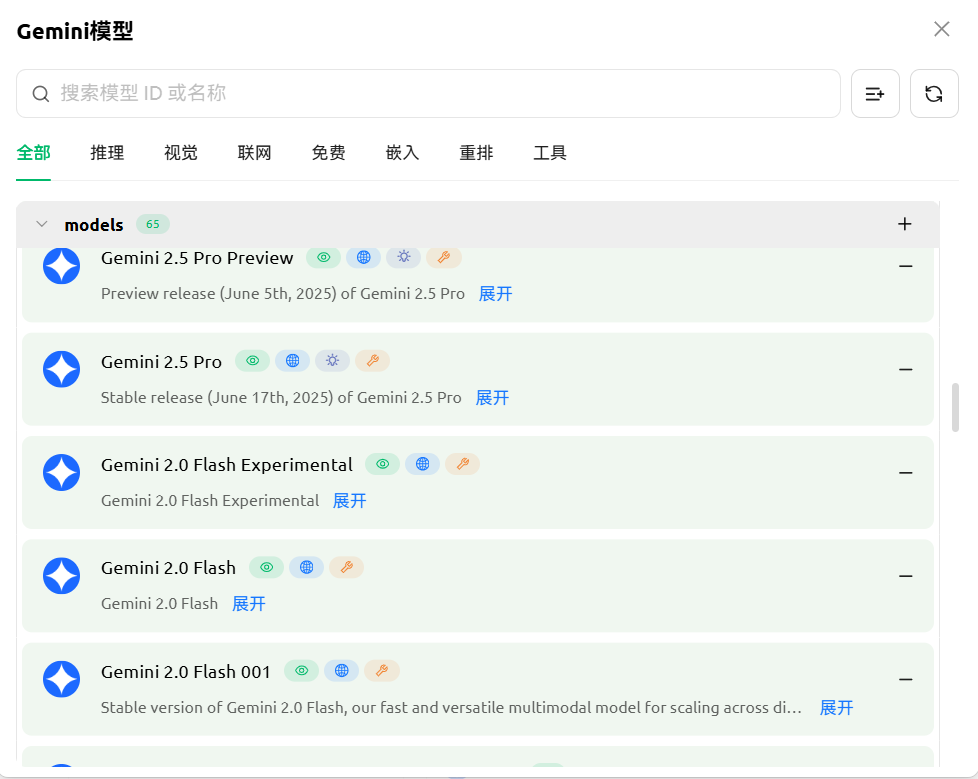This screenshot has width=978, height=779.
Task: Click Gemini 2.0 Flash Experimental wrench tag
Action: click(x=462, y=464)
